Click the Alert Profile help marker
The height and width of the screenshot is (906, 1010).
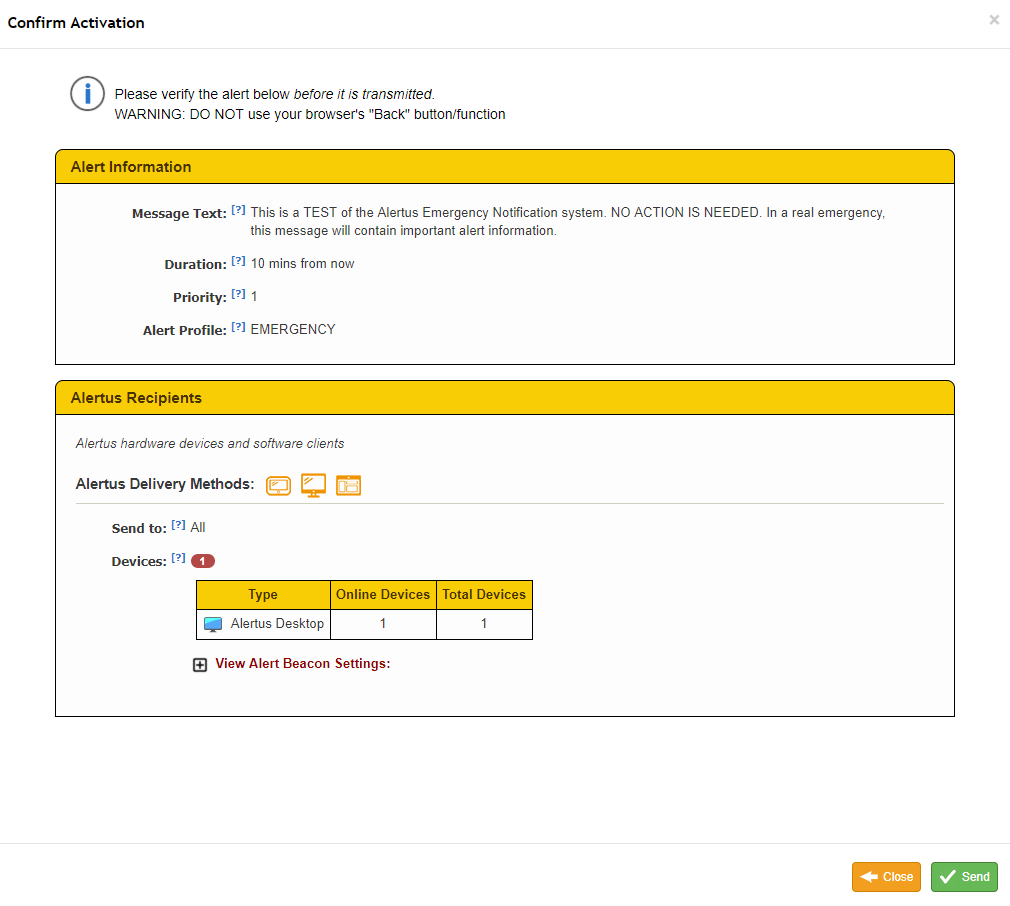(x=238, y=326)
